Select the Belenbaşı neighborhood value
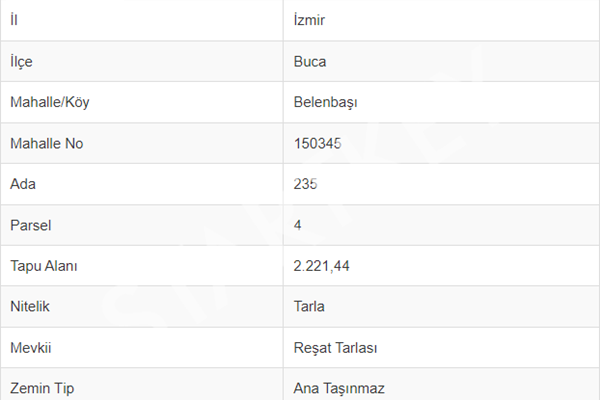This screenshot has width=600, height=400. tap(326, 102)
